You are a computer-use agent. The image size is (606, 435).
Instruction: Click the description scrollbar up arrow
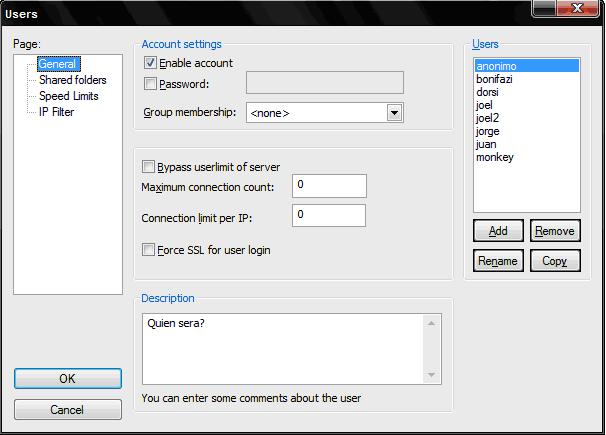[x=431, y=323]
